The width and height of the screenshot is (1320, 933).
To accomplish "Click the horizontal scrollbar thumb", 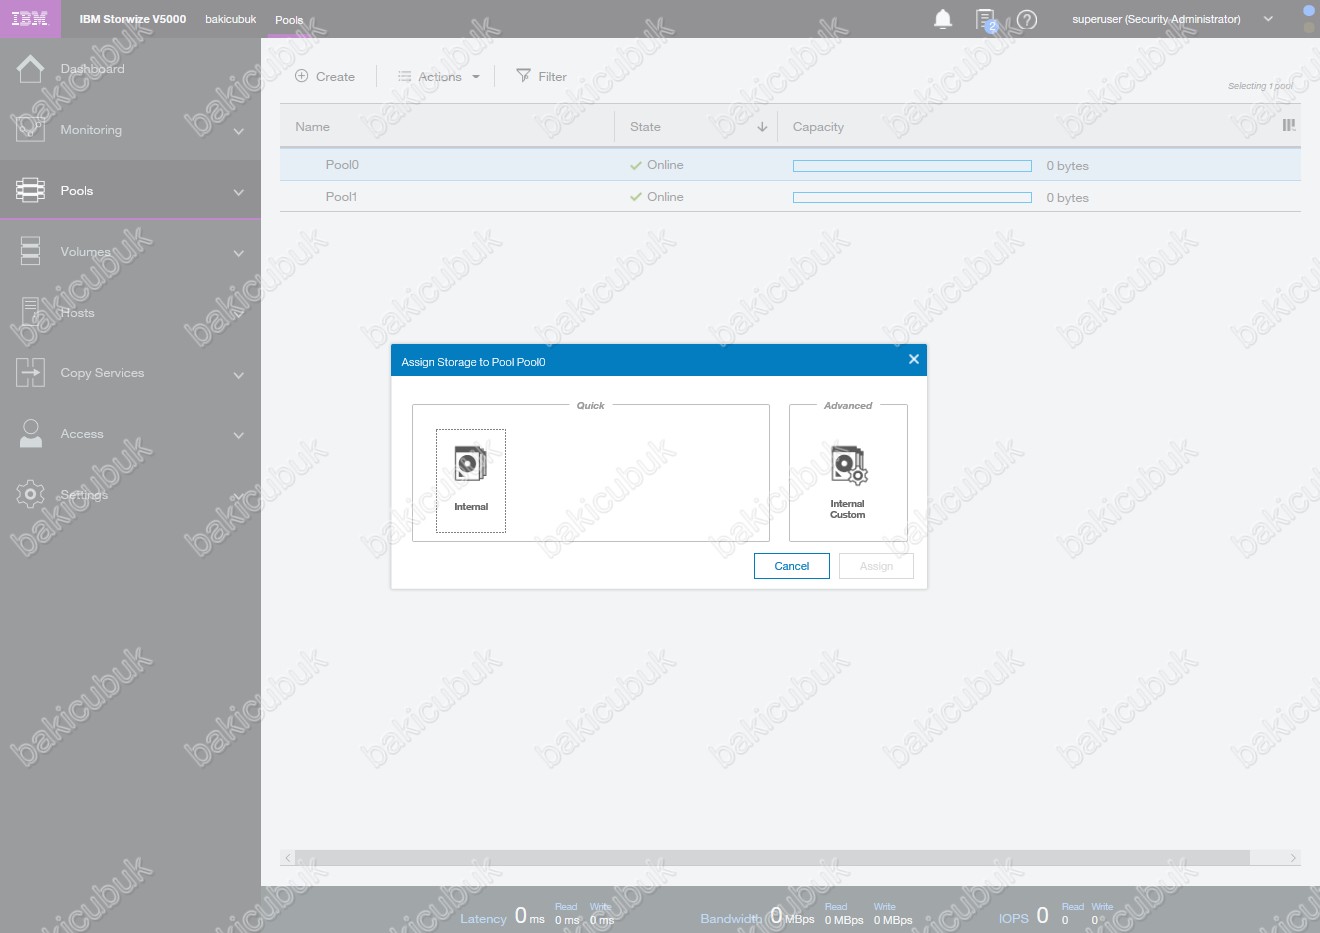I will tap(772, 858).
